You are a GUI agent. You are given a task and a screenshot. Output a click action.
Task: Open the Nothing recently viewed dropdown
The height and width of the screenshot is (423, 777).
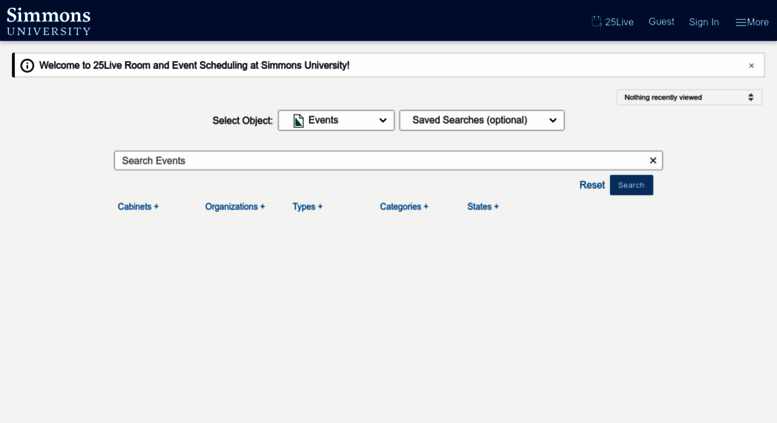689,97
